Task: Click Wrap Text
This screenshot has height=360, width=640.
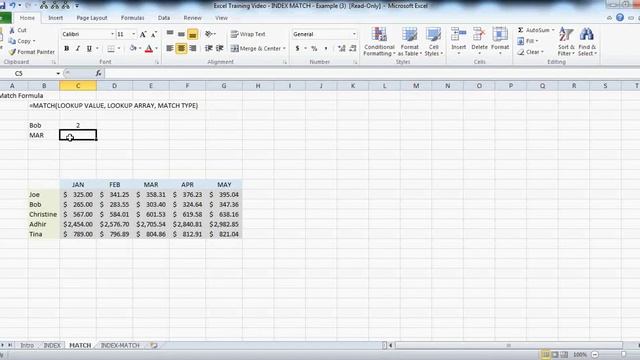Action: click(x=248, y=34)
